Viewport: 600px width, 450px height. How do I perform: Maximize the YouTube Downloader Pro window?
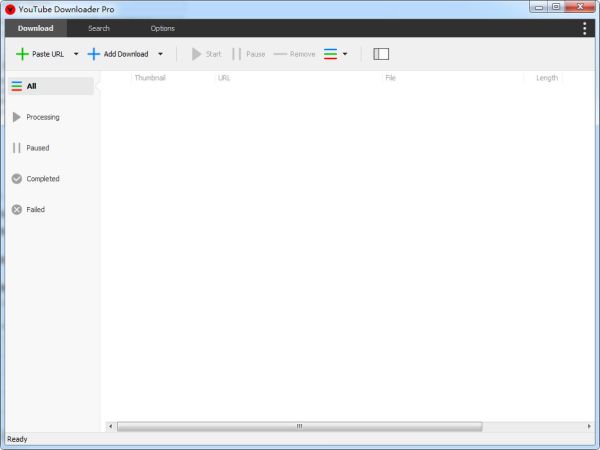[x=556, y=7]
